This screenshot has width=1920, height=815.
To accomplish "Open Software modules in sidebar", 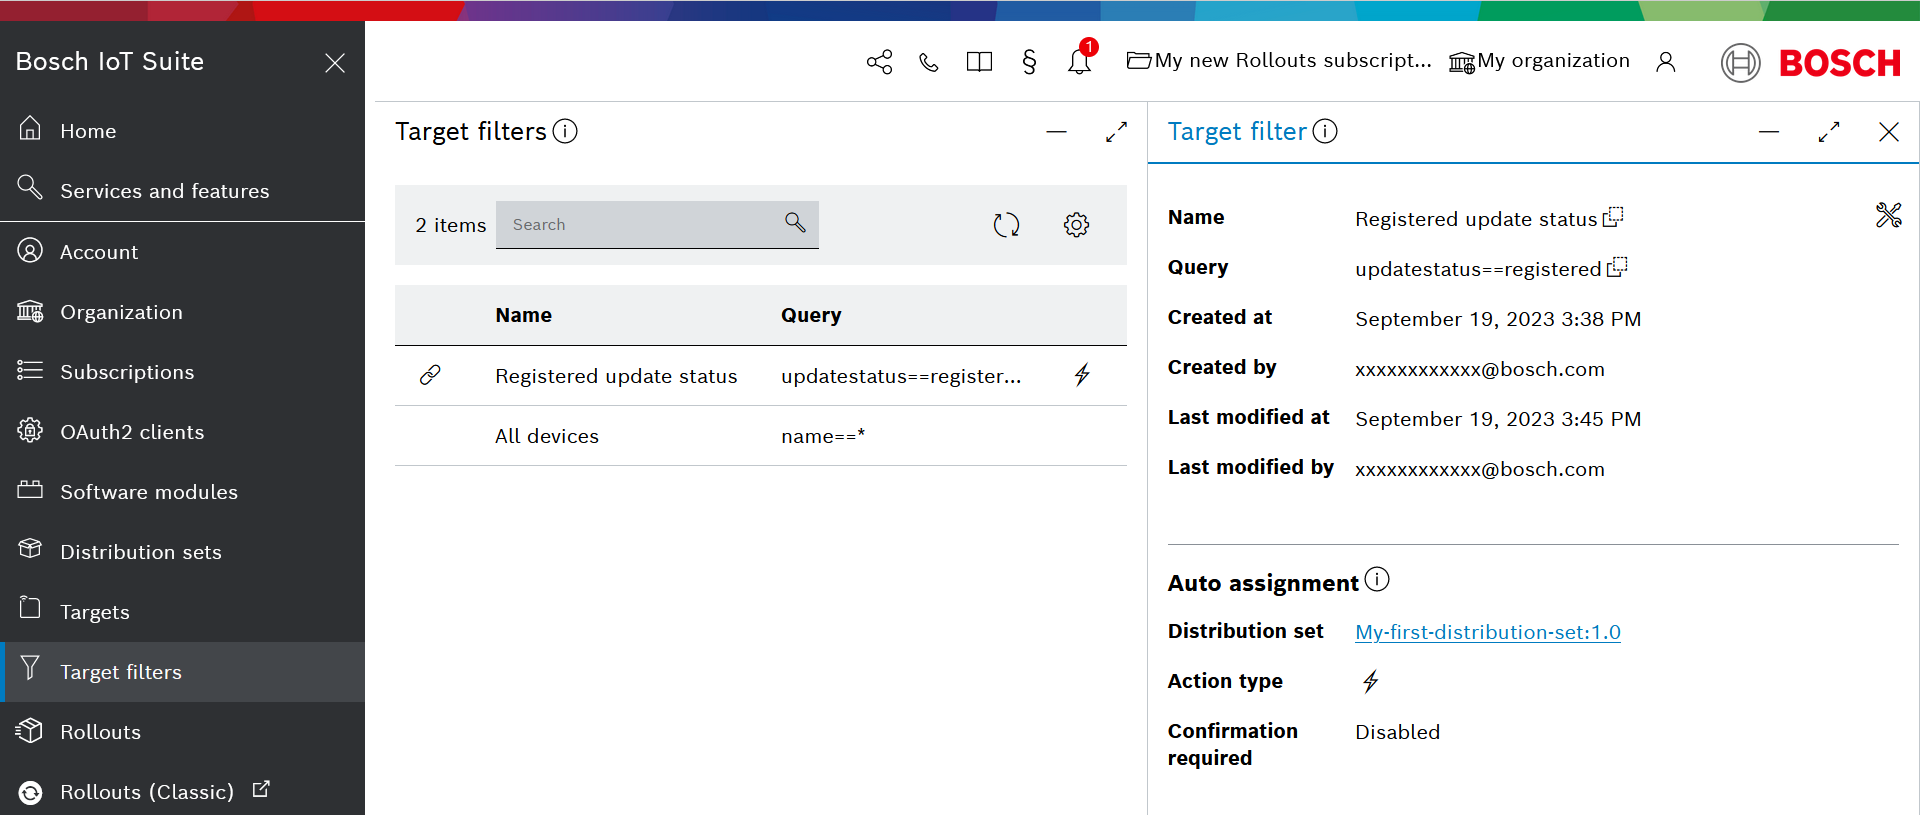I will pyautogui.click(x=148, y=492).
